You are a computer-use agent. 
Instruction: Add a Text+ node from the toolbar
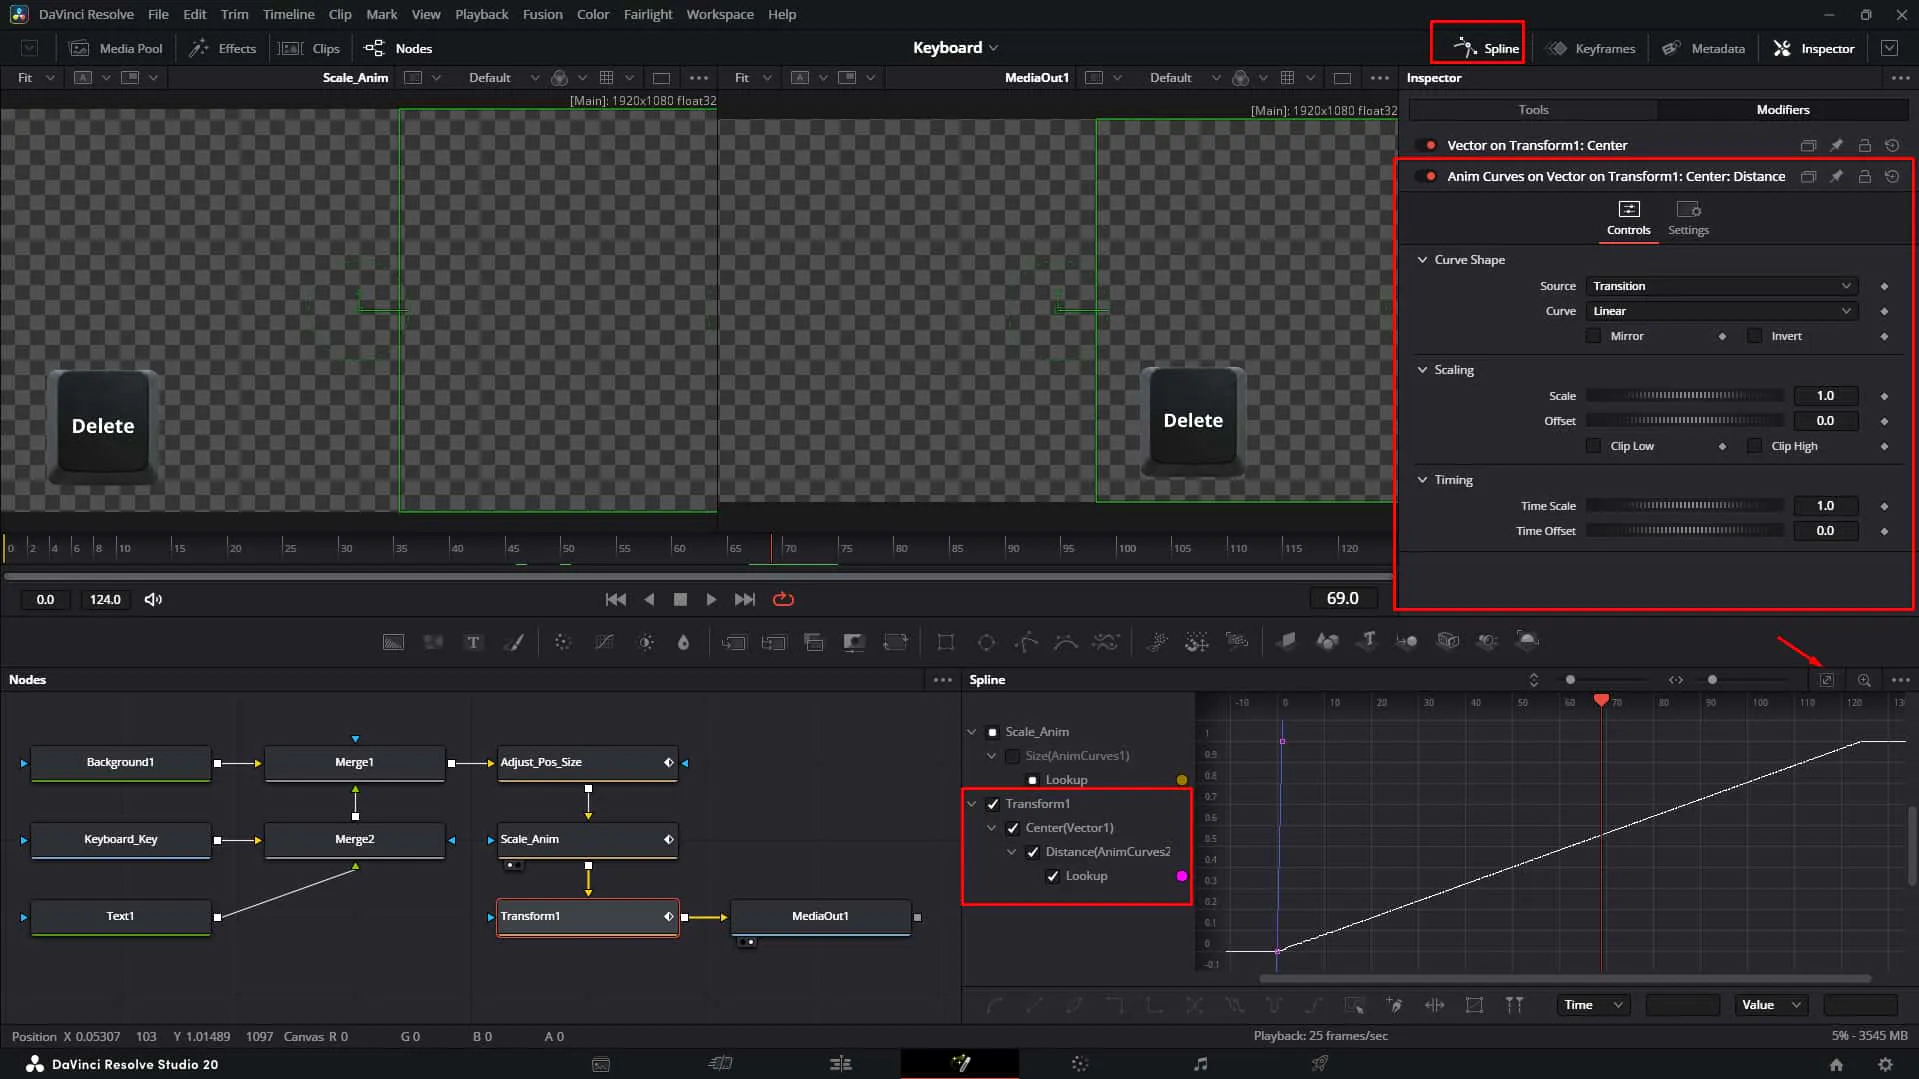point(473,642)
